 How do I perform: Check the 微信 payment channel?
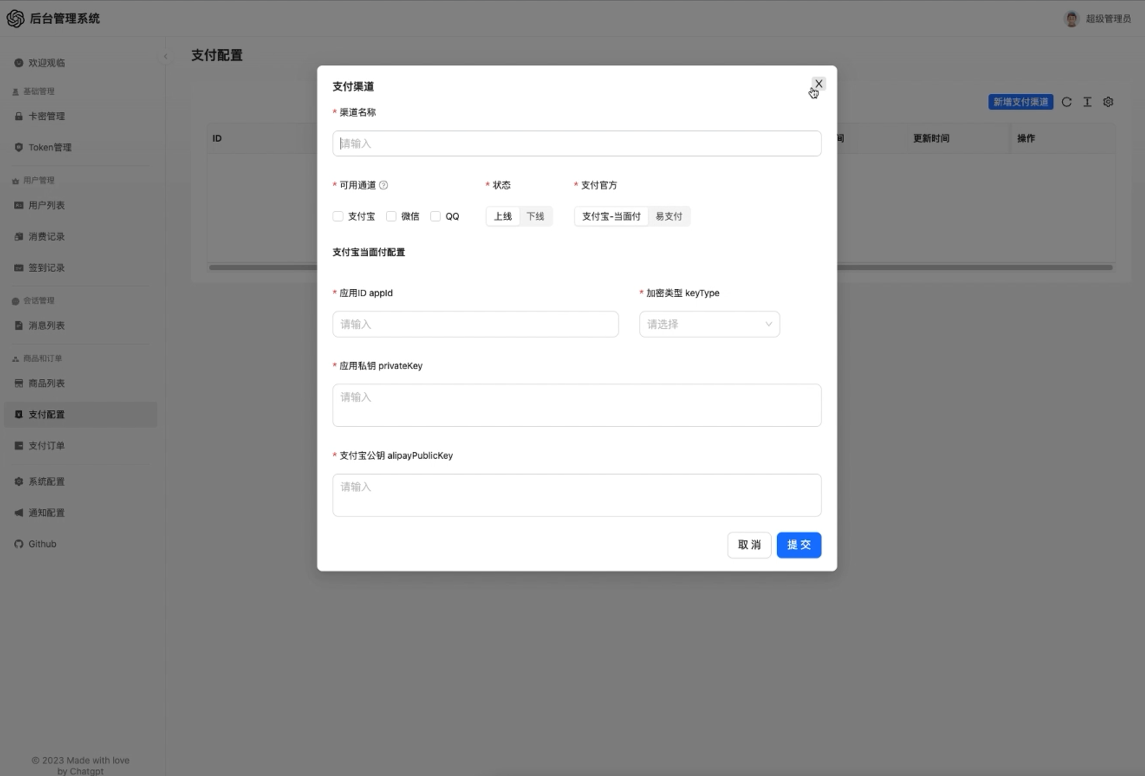tap(391, 215)
